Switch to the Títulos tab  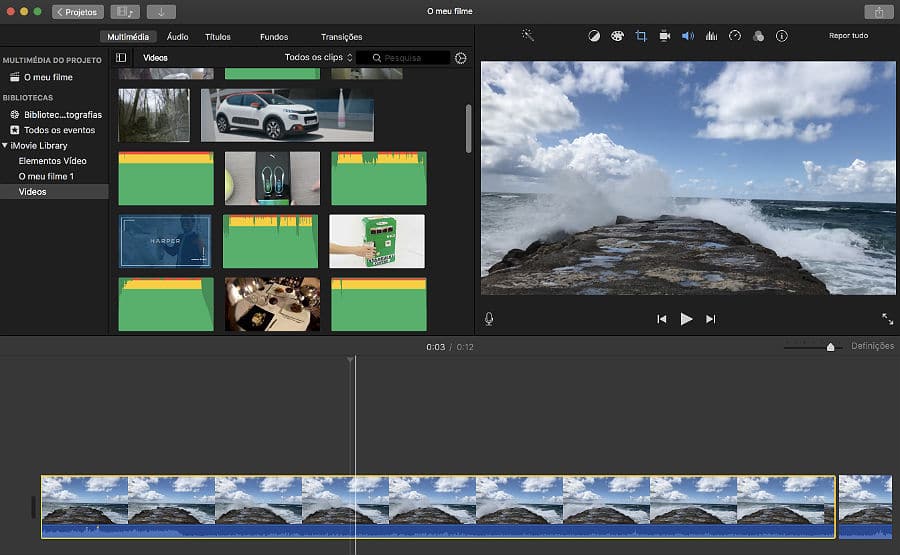pos(217,37)
